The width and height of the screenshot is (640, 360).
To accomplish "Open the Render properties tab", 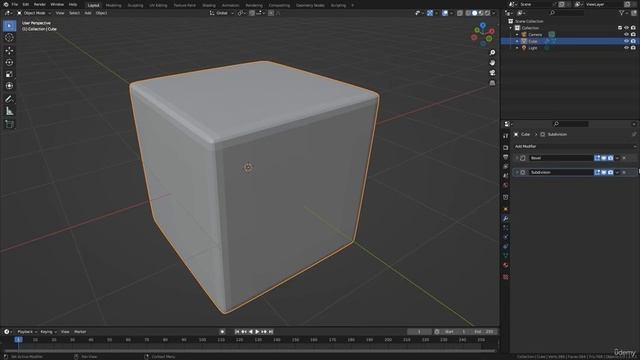I will click(x=506, y=148).
